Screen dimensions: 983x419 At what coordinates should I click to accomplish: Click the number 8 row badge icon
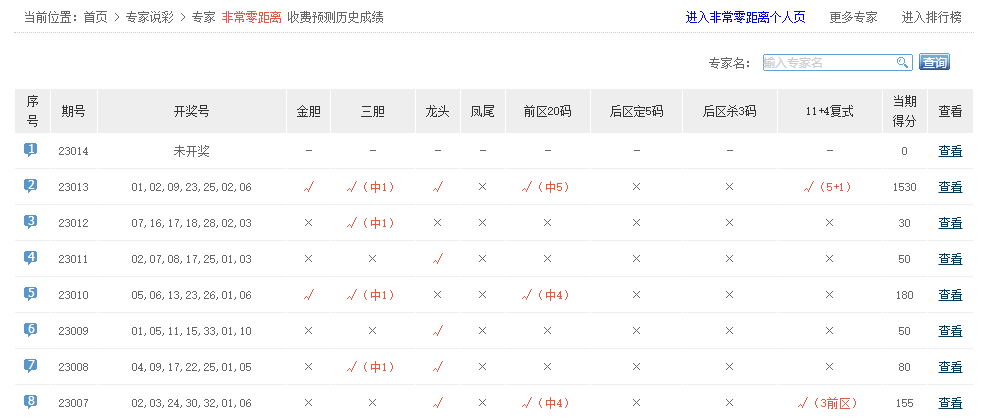[31, 402]
